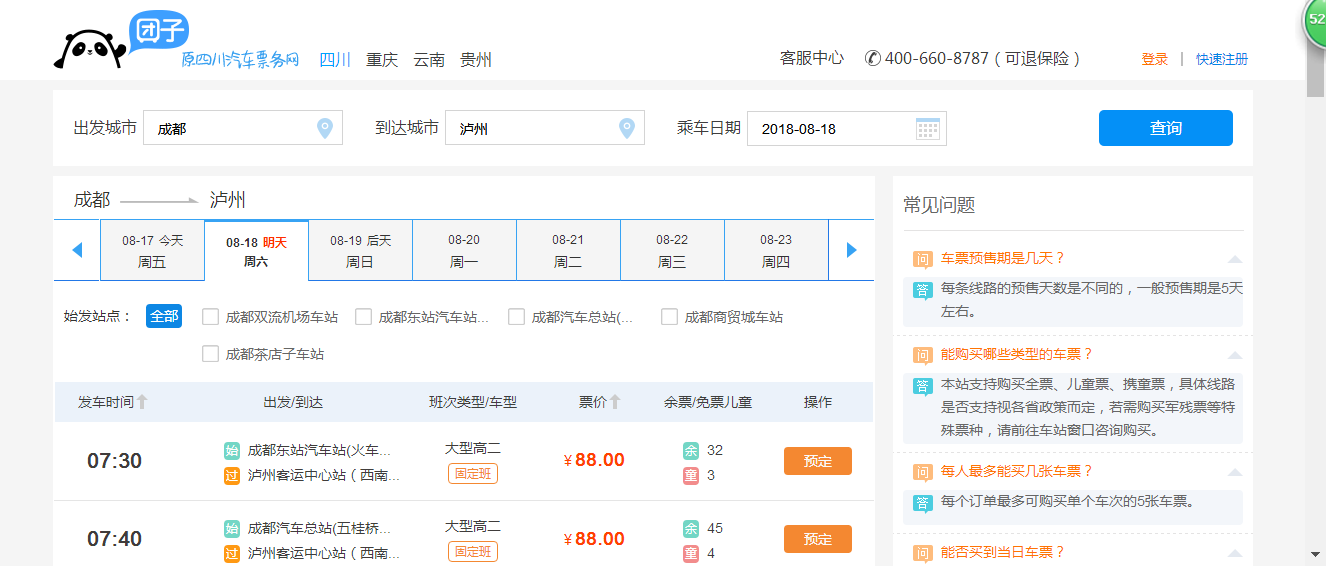
Task: Toggle the 每人最多能买几张车票 FAQ arrow
Action: (x=1234, y=472)
